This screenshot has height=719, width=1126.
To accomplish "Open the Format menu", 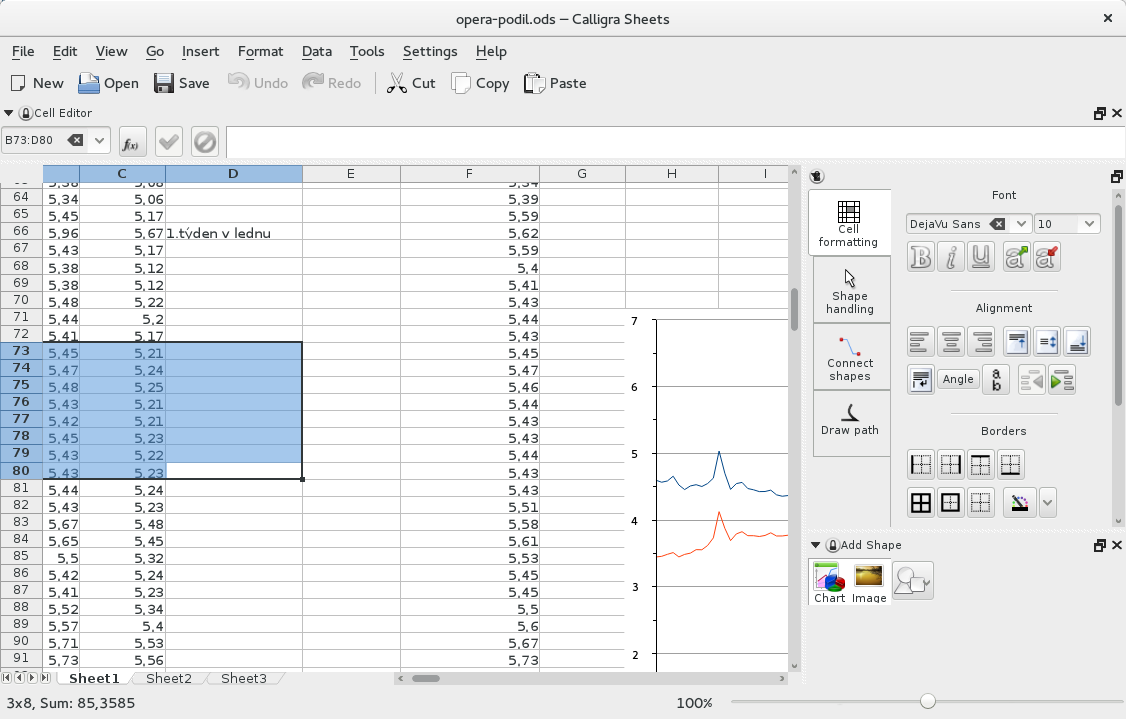I will (260, 51).
